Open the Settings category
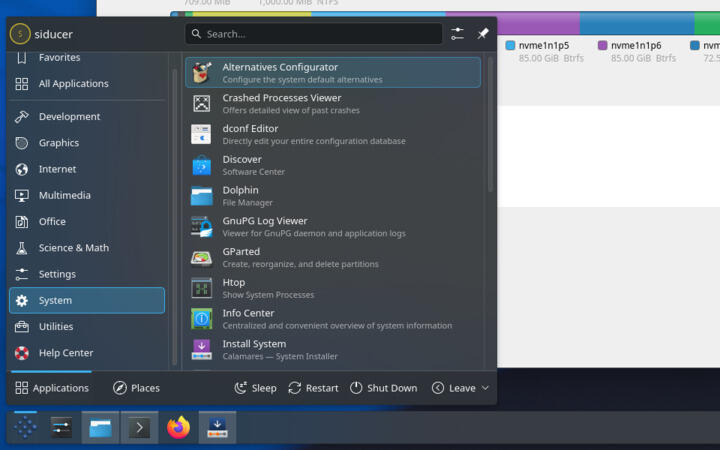This screenshot has width=720, height=450. click(87, 274)
